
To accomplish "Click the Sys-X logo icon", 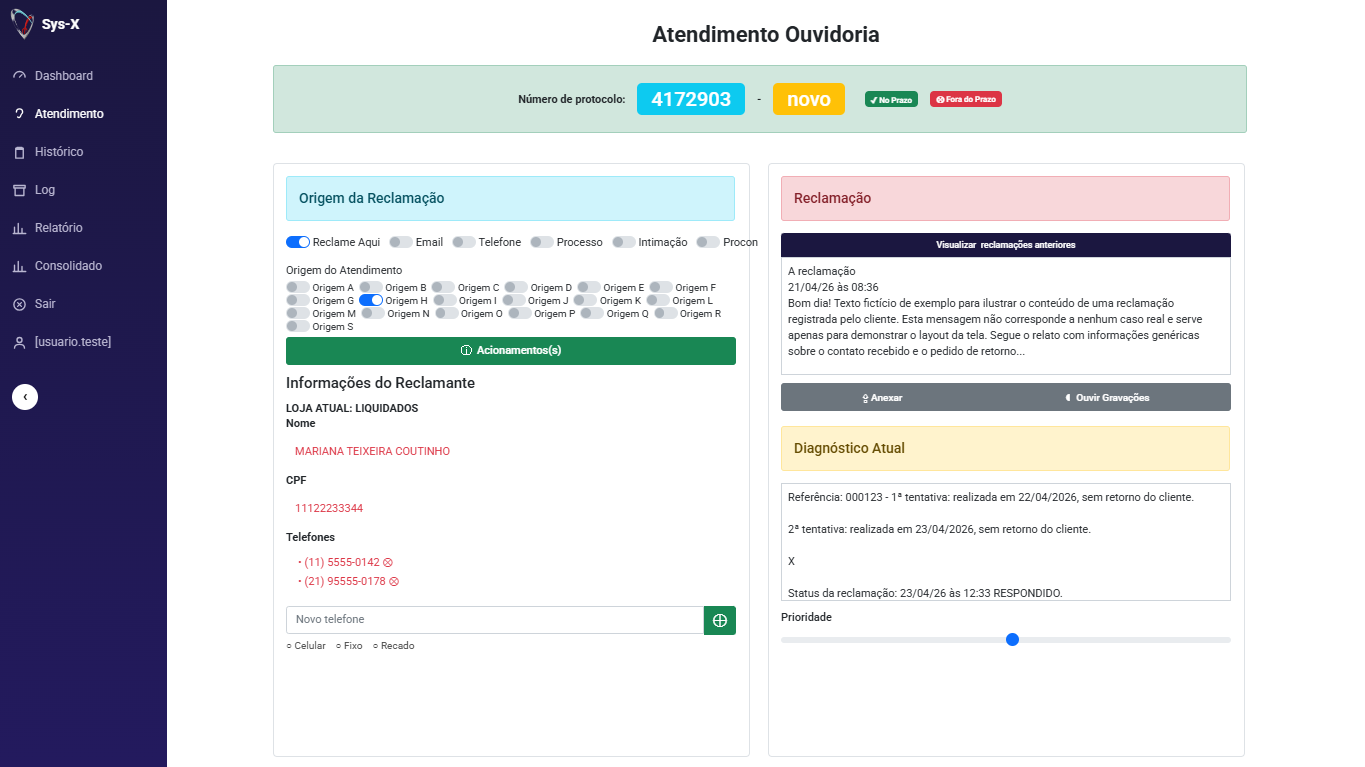I will (21, 23).
